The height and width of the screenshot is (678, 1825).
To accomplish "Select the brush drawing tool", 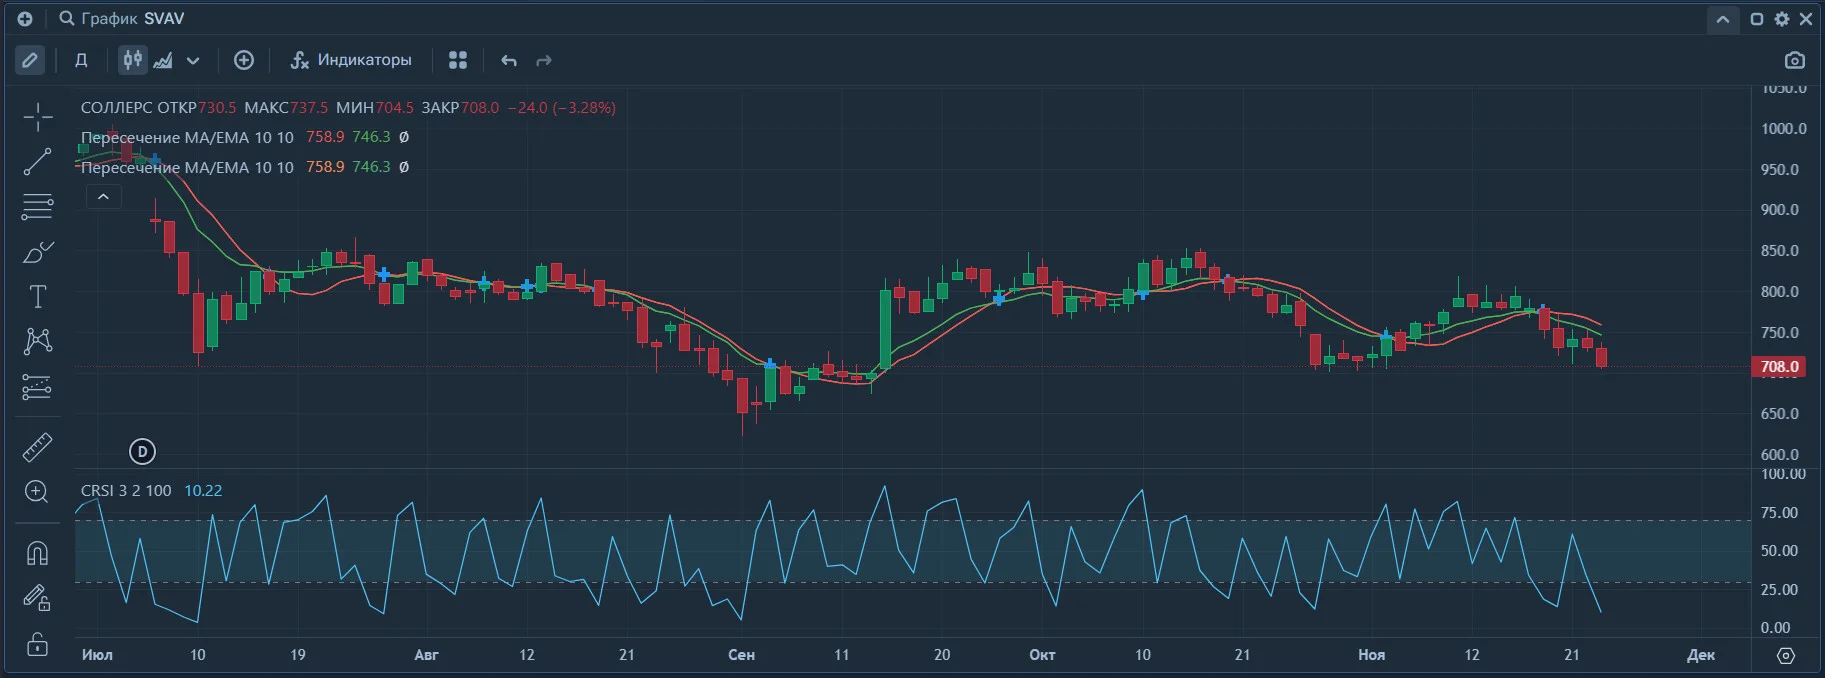I will pos(38,252).
